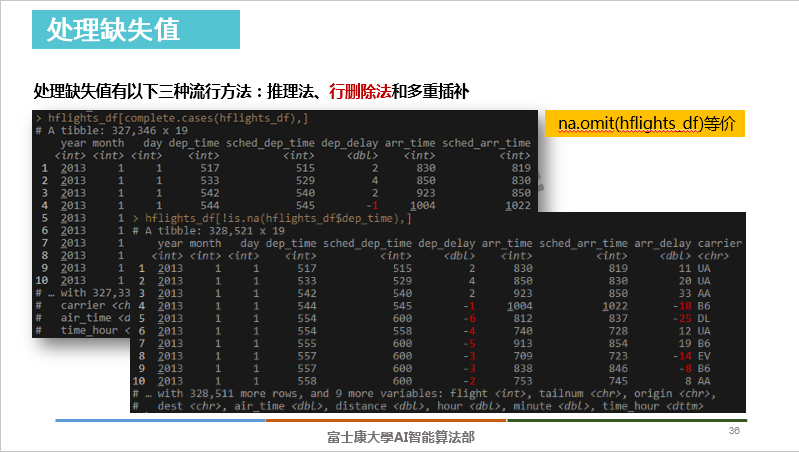The width and height of the screenshot is (799, 452).
Task: Click the arr_delay column header in lower console
Action: click(x=662, y=244)
